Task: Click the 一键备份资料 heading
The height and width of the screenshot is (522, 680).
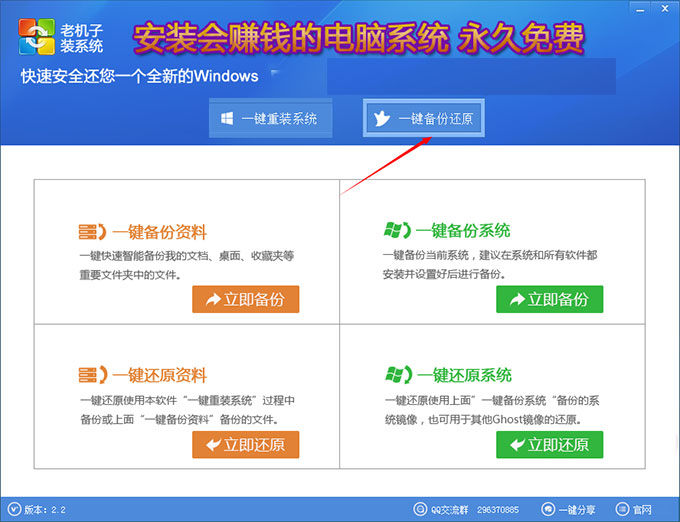Action: (159, 232)
